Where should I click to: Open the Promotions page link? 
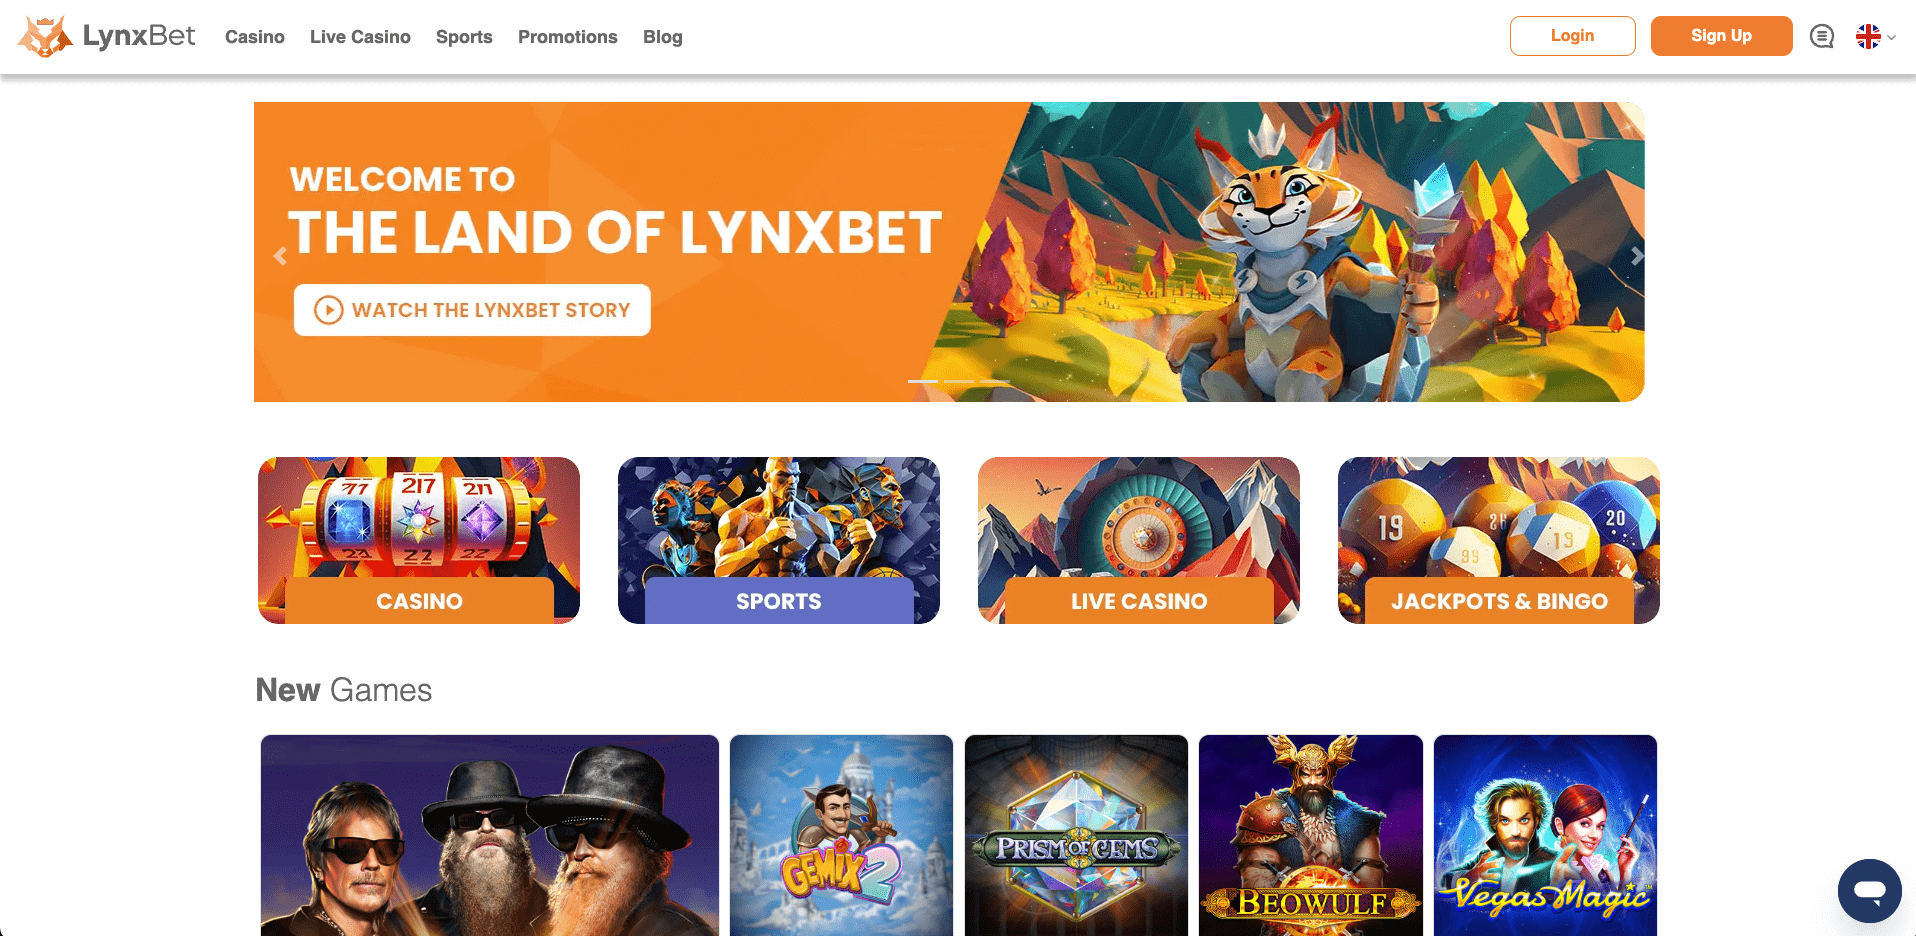(567, 37)
